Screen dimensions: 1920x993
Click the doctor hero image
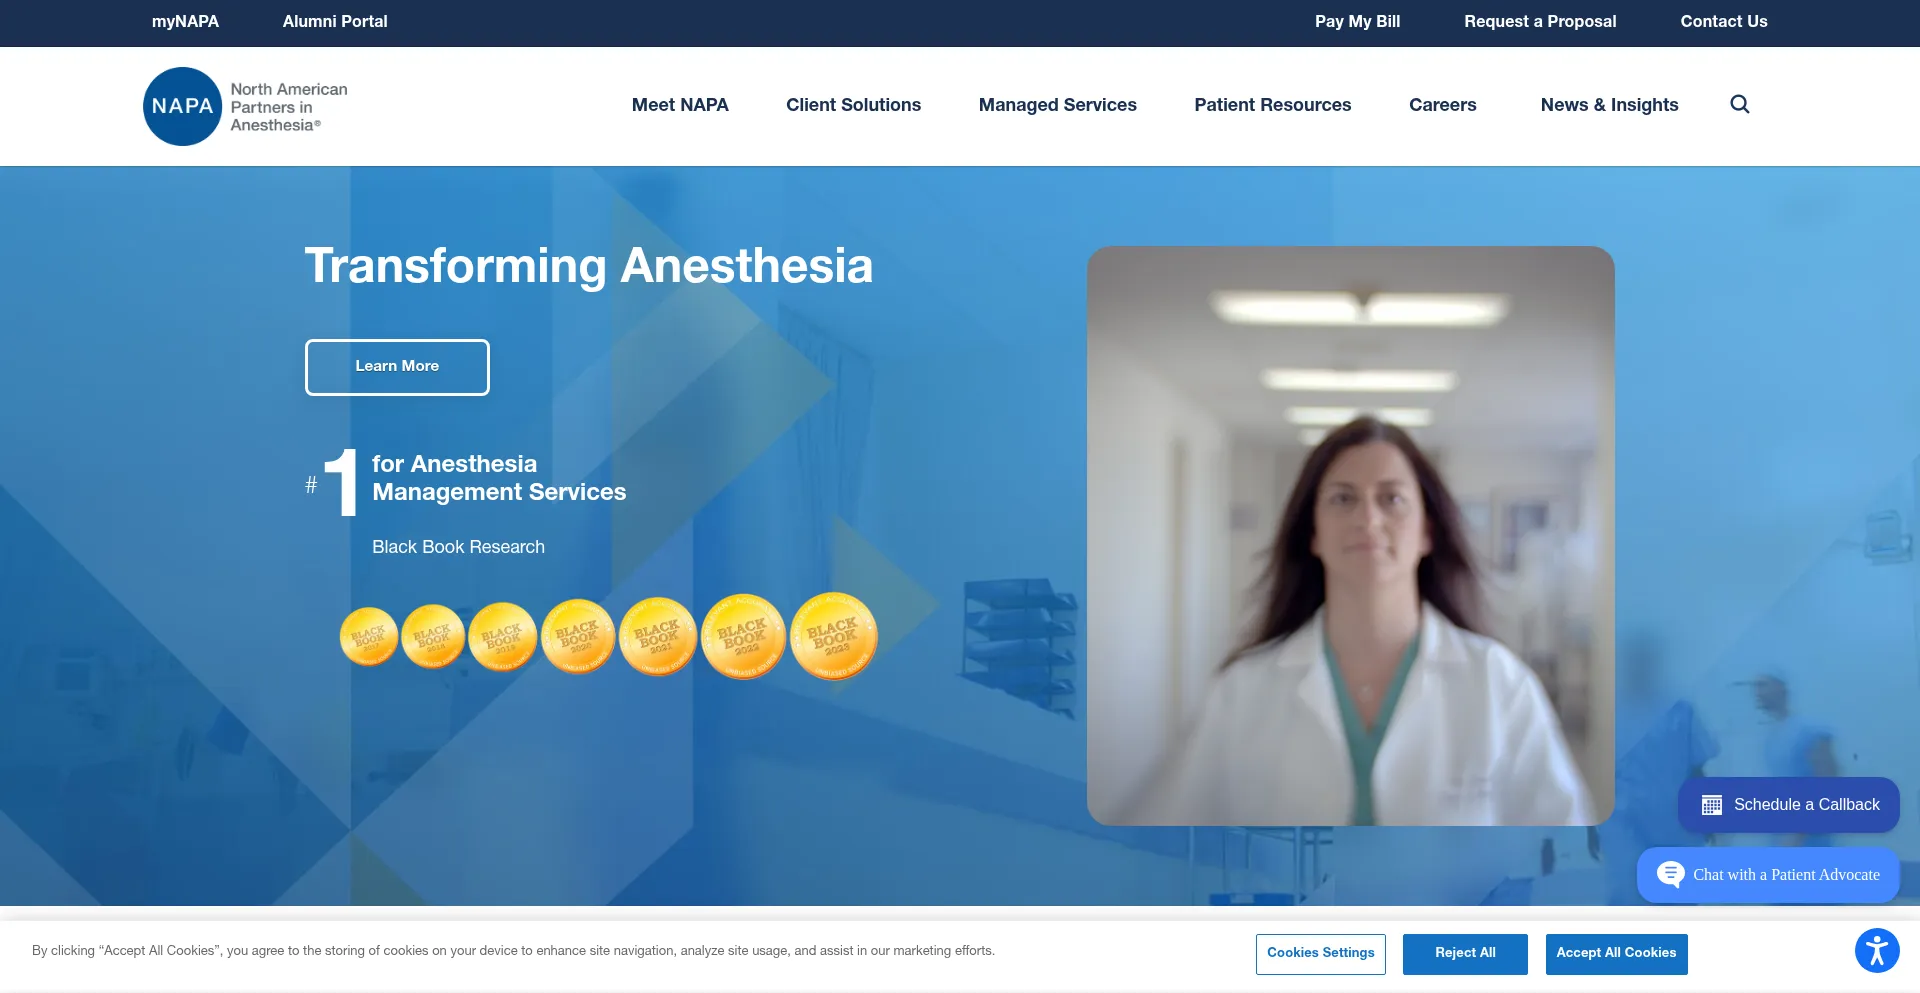coord(1350,536)
